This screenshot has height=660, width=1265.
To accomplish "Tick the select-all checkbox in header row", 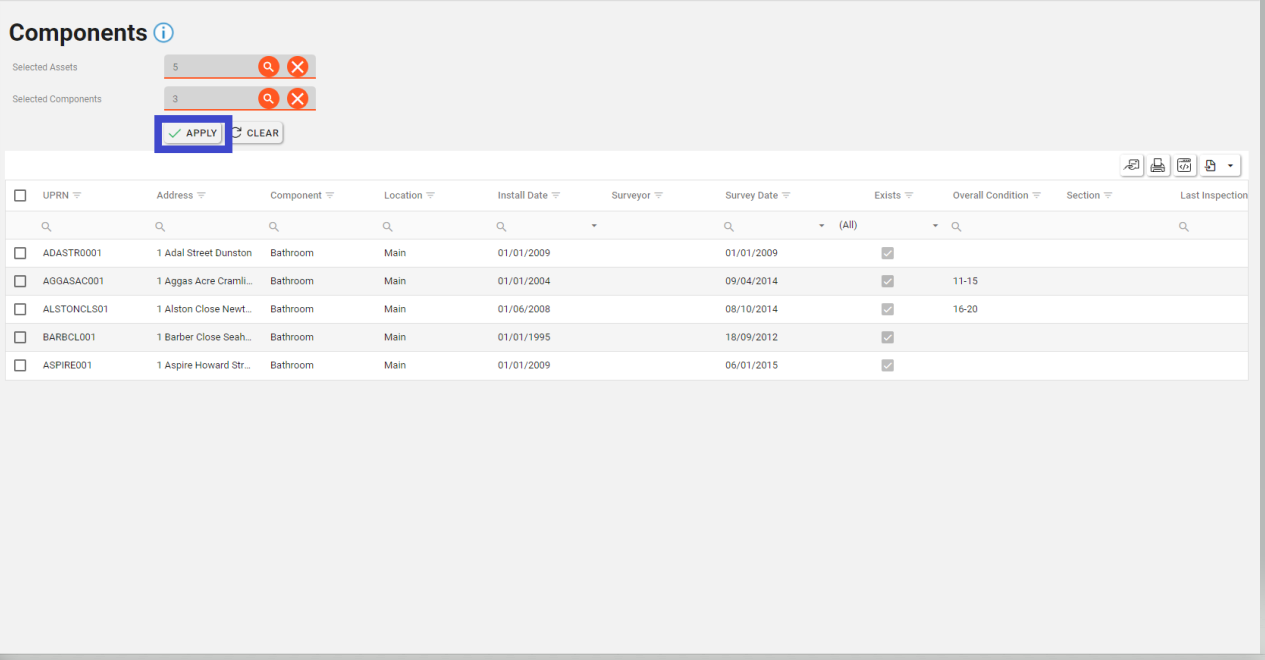I will pos(20,196).
